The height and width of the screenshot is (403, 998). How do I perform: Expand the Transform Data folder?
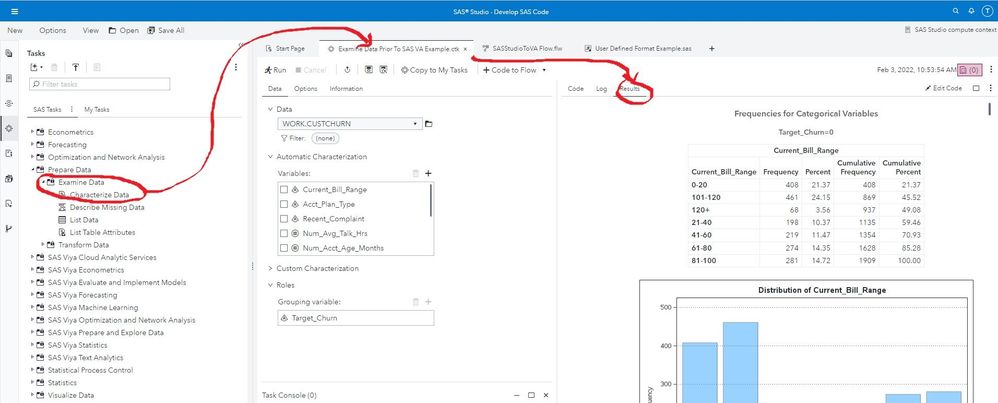pos(43,245)
